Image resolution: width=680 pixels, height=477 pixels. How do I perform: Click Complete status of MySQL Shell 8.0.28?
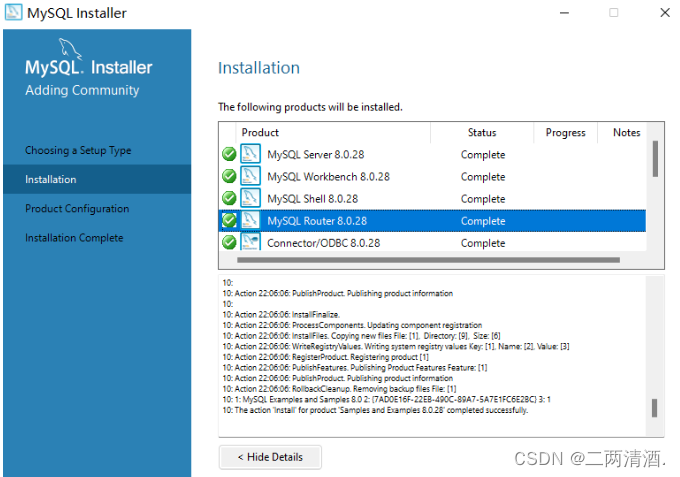(483, 199)
